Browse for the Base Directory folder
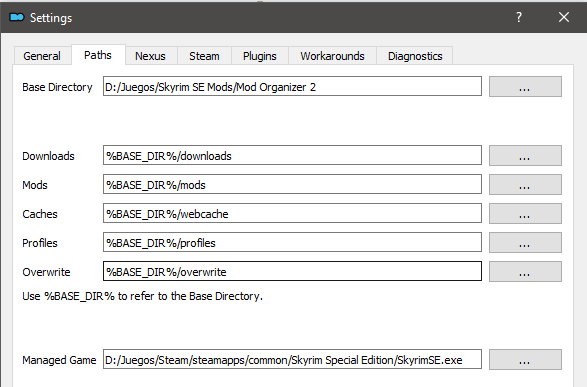Image resolution: width=587 pixels, height=387 pixels. coord(525,86)
